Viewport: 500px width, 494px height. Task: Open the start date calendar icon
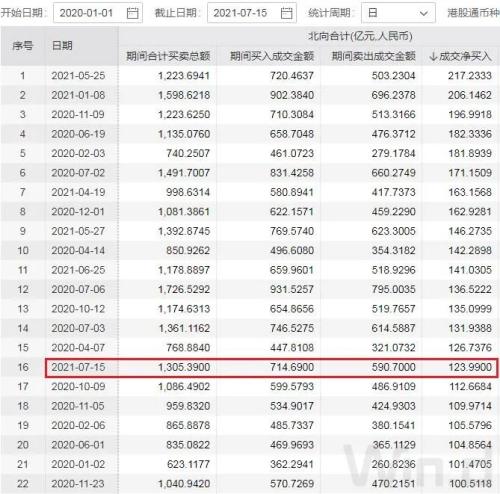[x=132, y=13]
